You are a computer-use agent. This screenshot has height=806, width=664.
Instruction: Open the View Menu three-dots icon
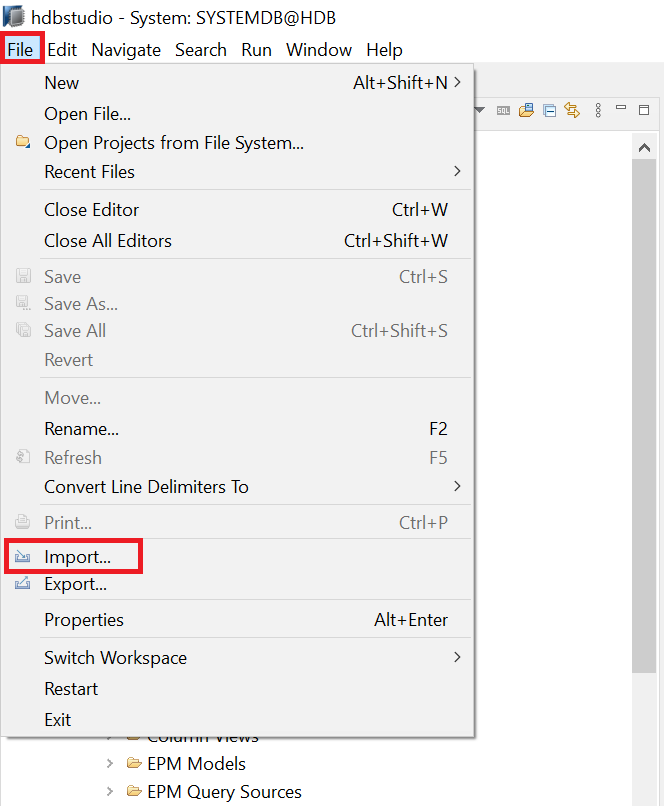[x=598, y=110]
